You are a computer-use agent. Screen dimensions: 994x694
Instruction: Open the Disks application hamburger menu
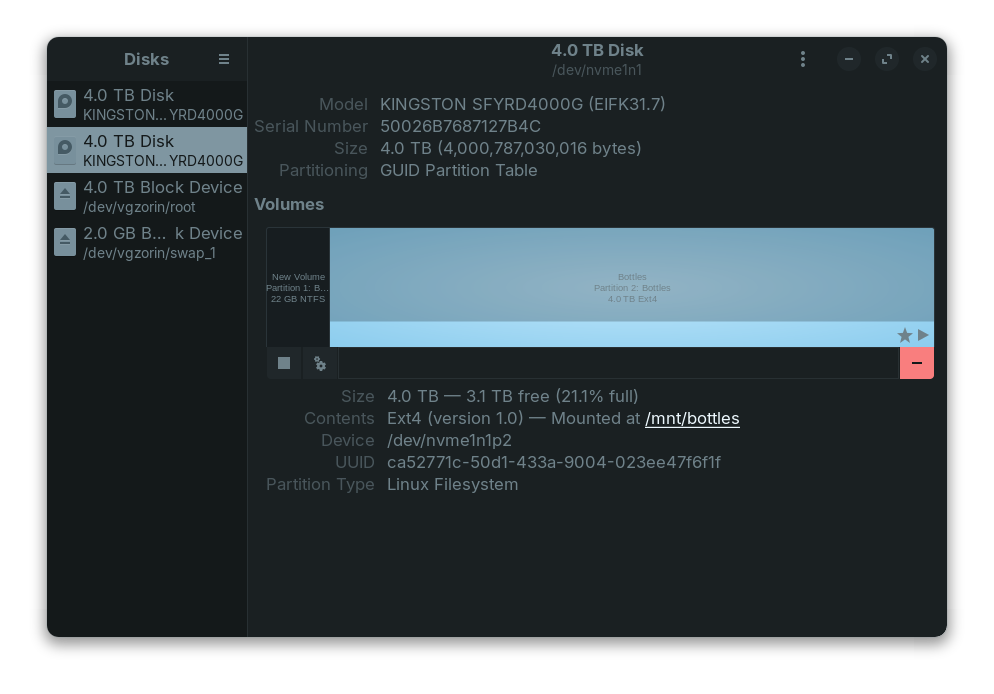[x=224, y=59]
